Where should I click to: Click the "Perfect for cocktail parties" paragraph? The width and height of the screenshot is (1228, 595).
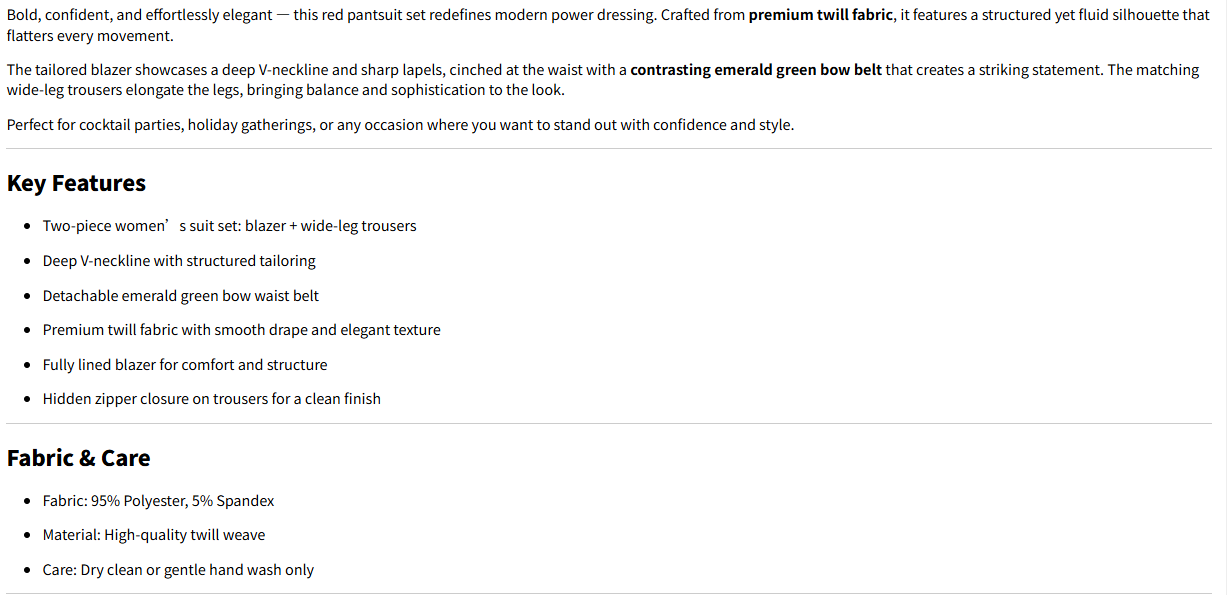pyautogui.click(x=400, y=125)
